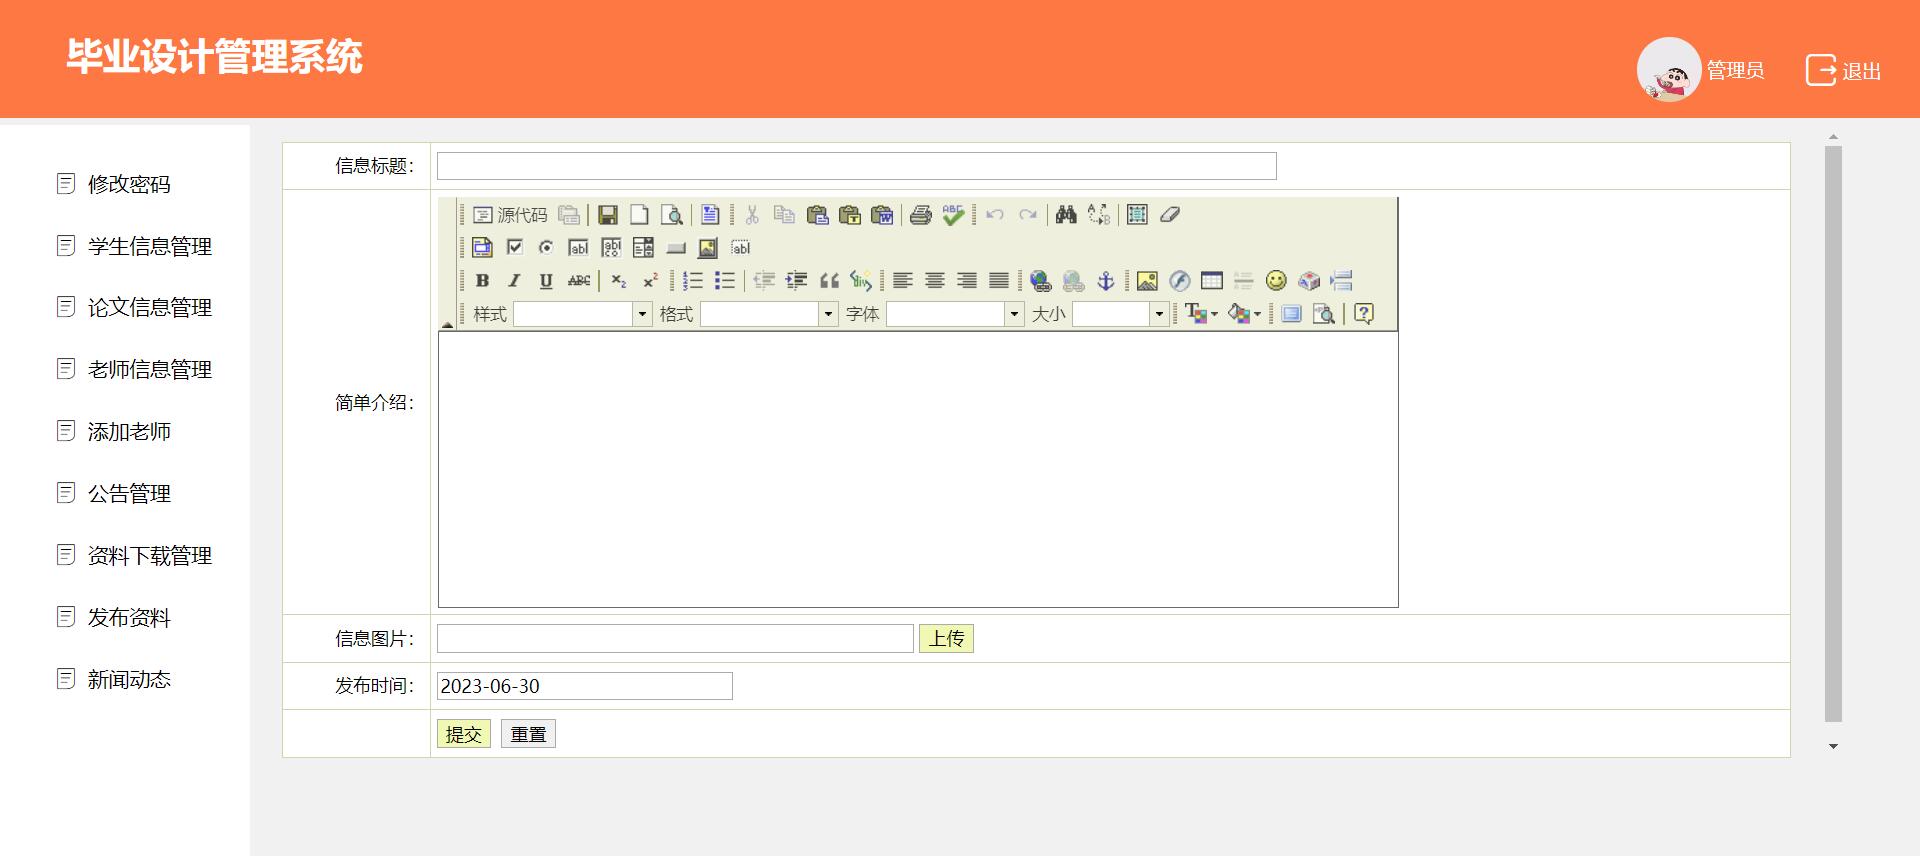
Task: Toggle Blockquote formatting
Action: coord(829,281)
